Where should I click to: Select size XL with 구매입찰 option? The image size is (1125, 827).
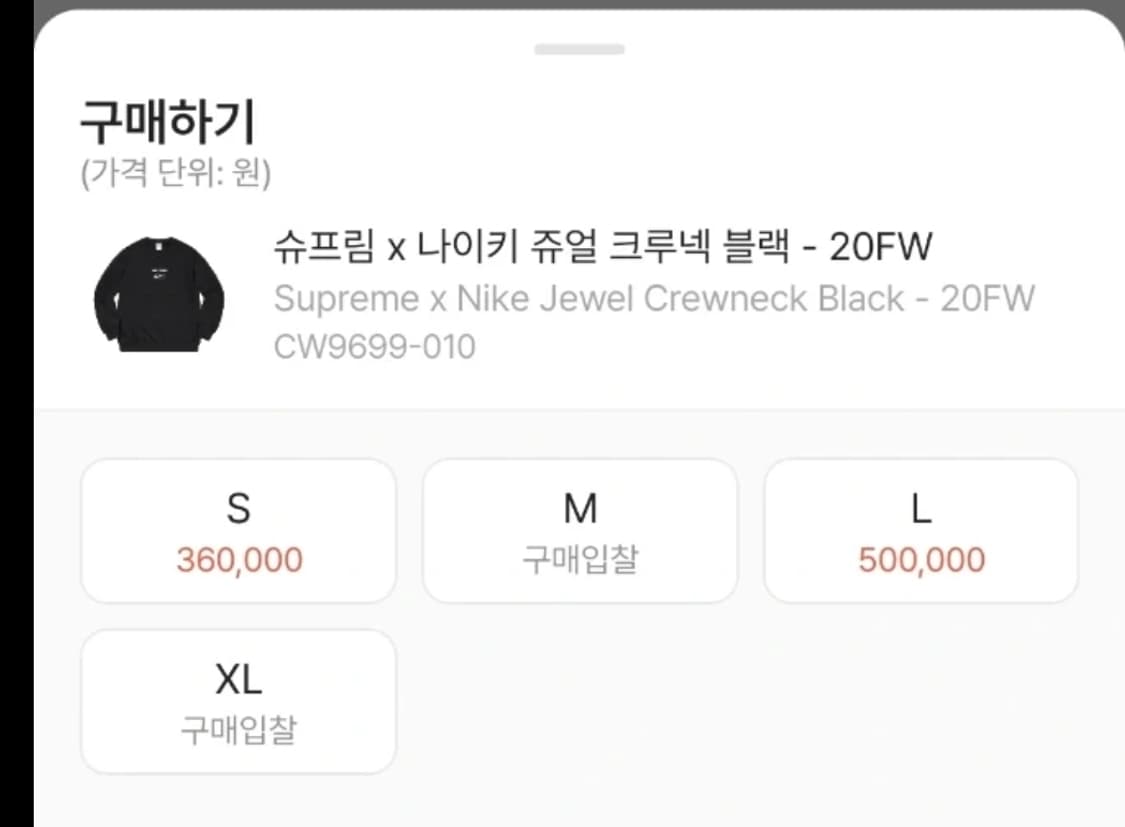click(237, 701)
